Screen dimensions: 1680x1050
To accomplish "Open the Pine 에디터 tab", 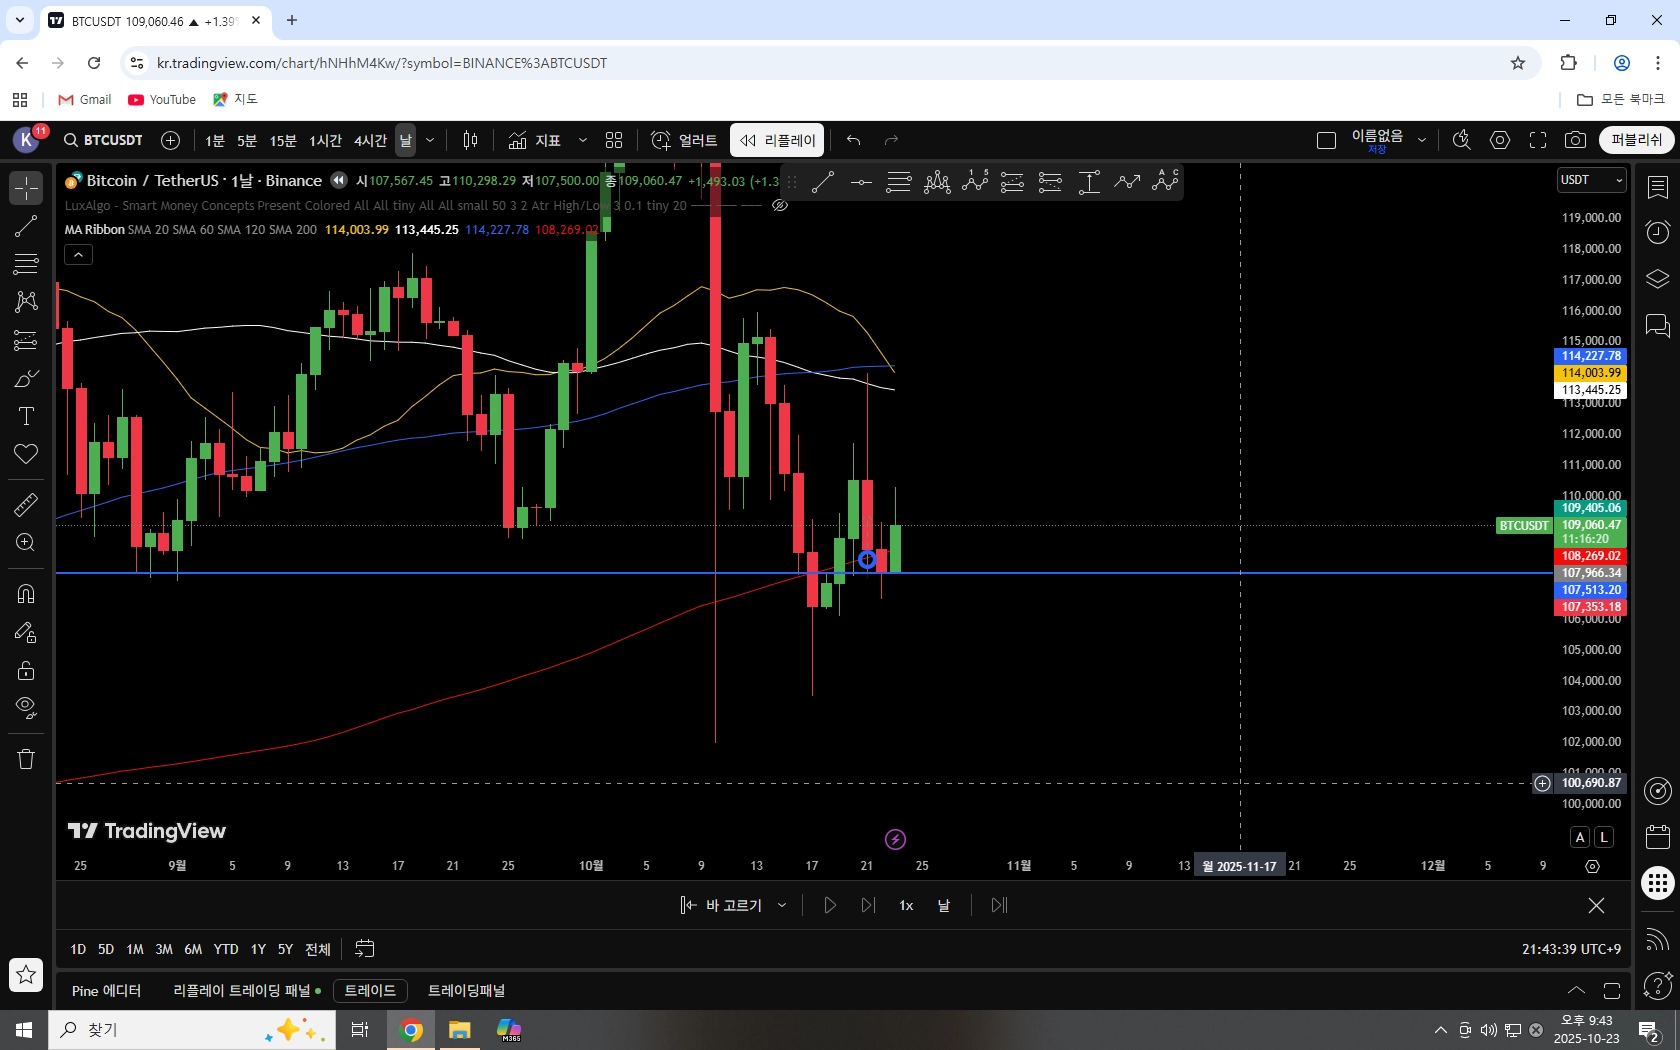I will click(x=106, y=991).
